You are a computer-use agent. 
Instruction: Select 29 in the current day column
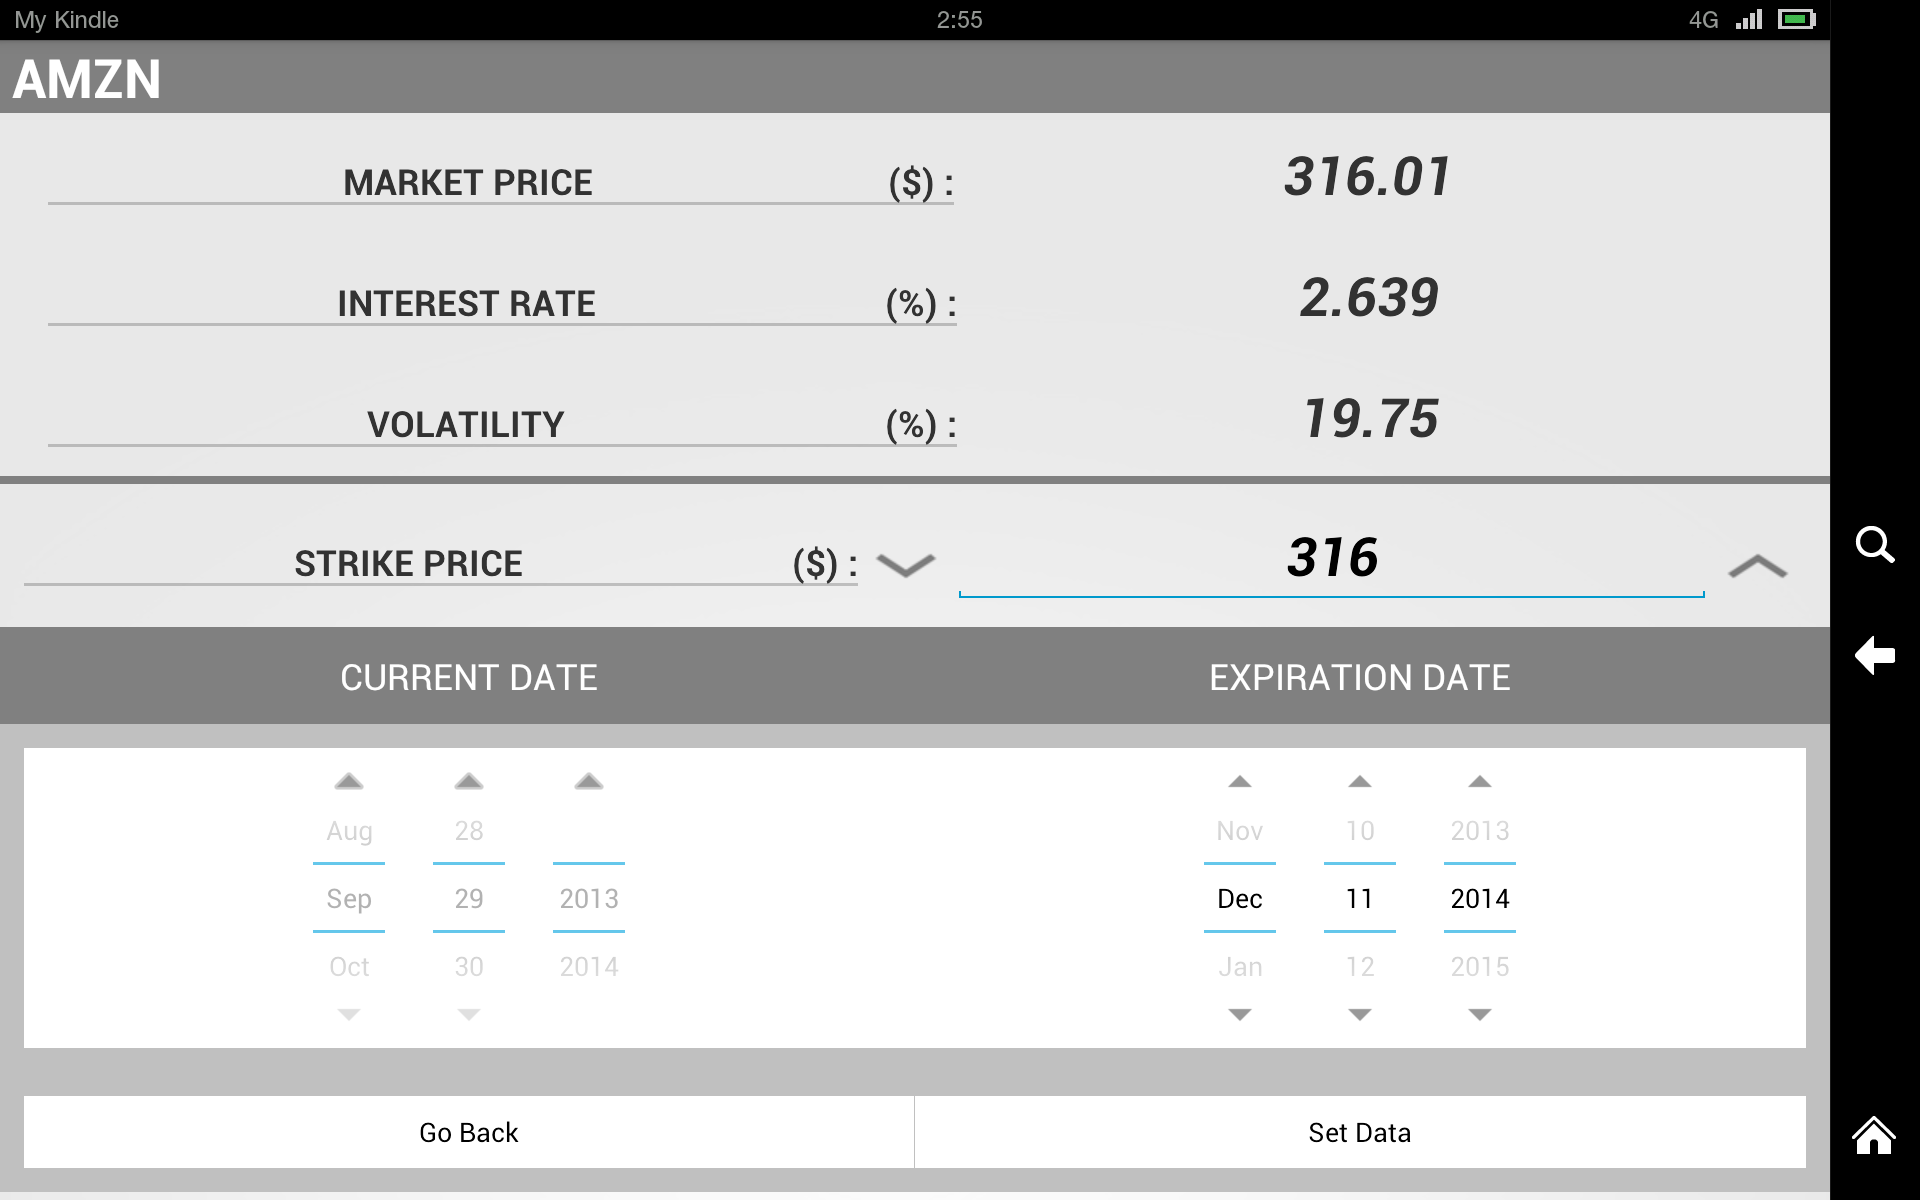pos(468,898)
